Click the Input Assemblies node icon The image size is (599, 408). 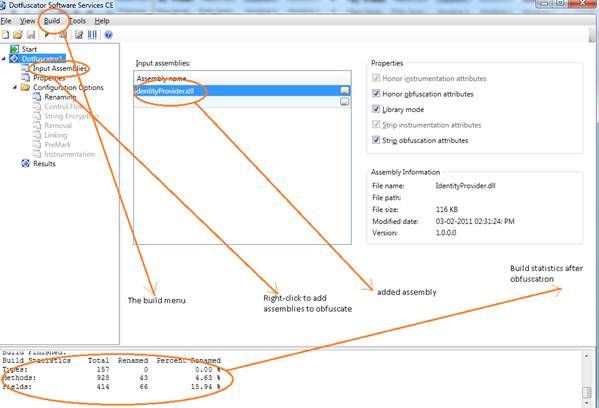26,68
